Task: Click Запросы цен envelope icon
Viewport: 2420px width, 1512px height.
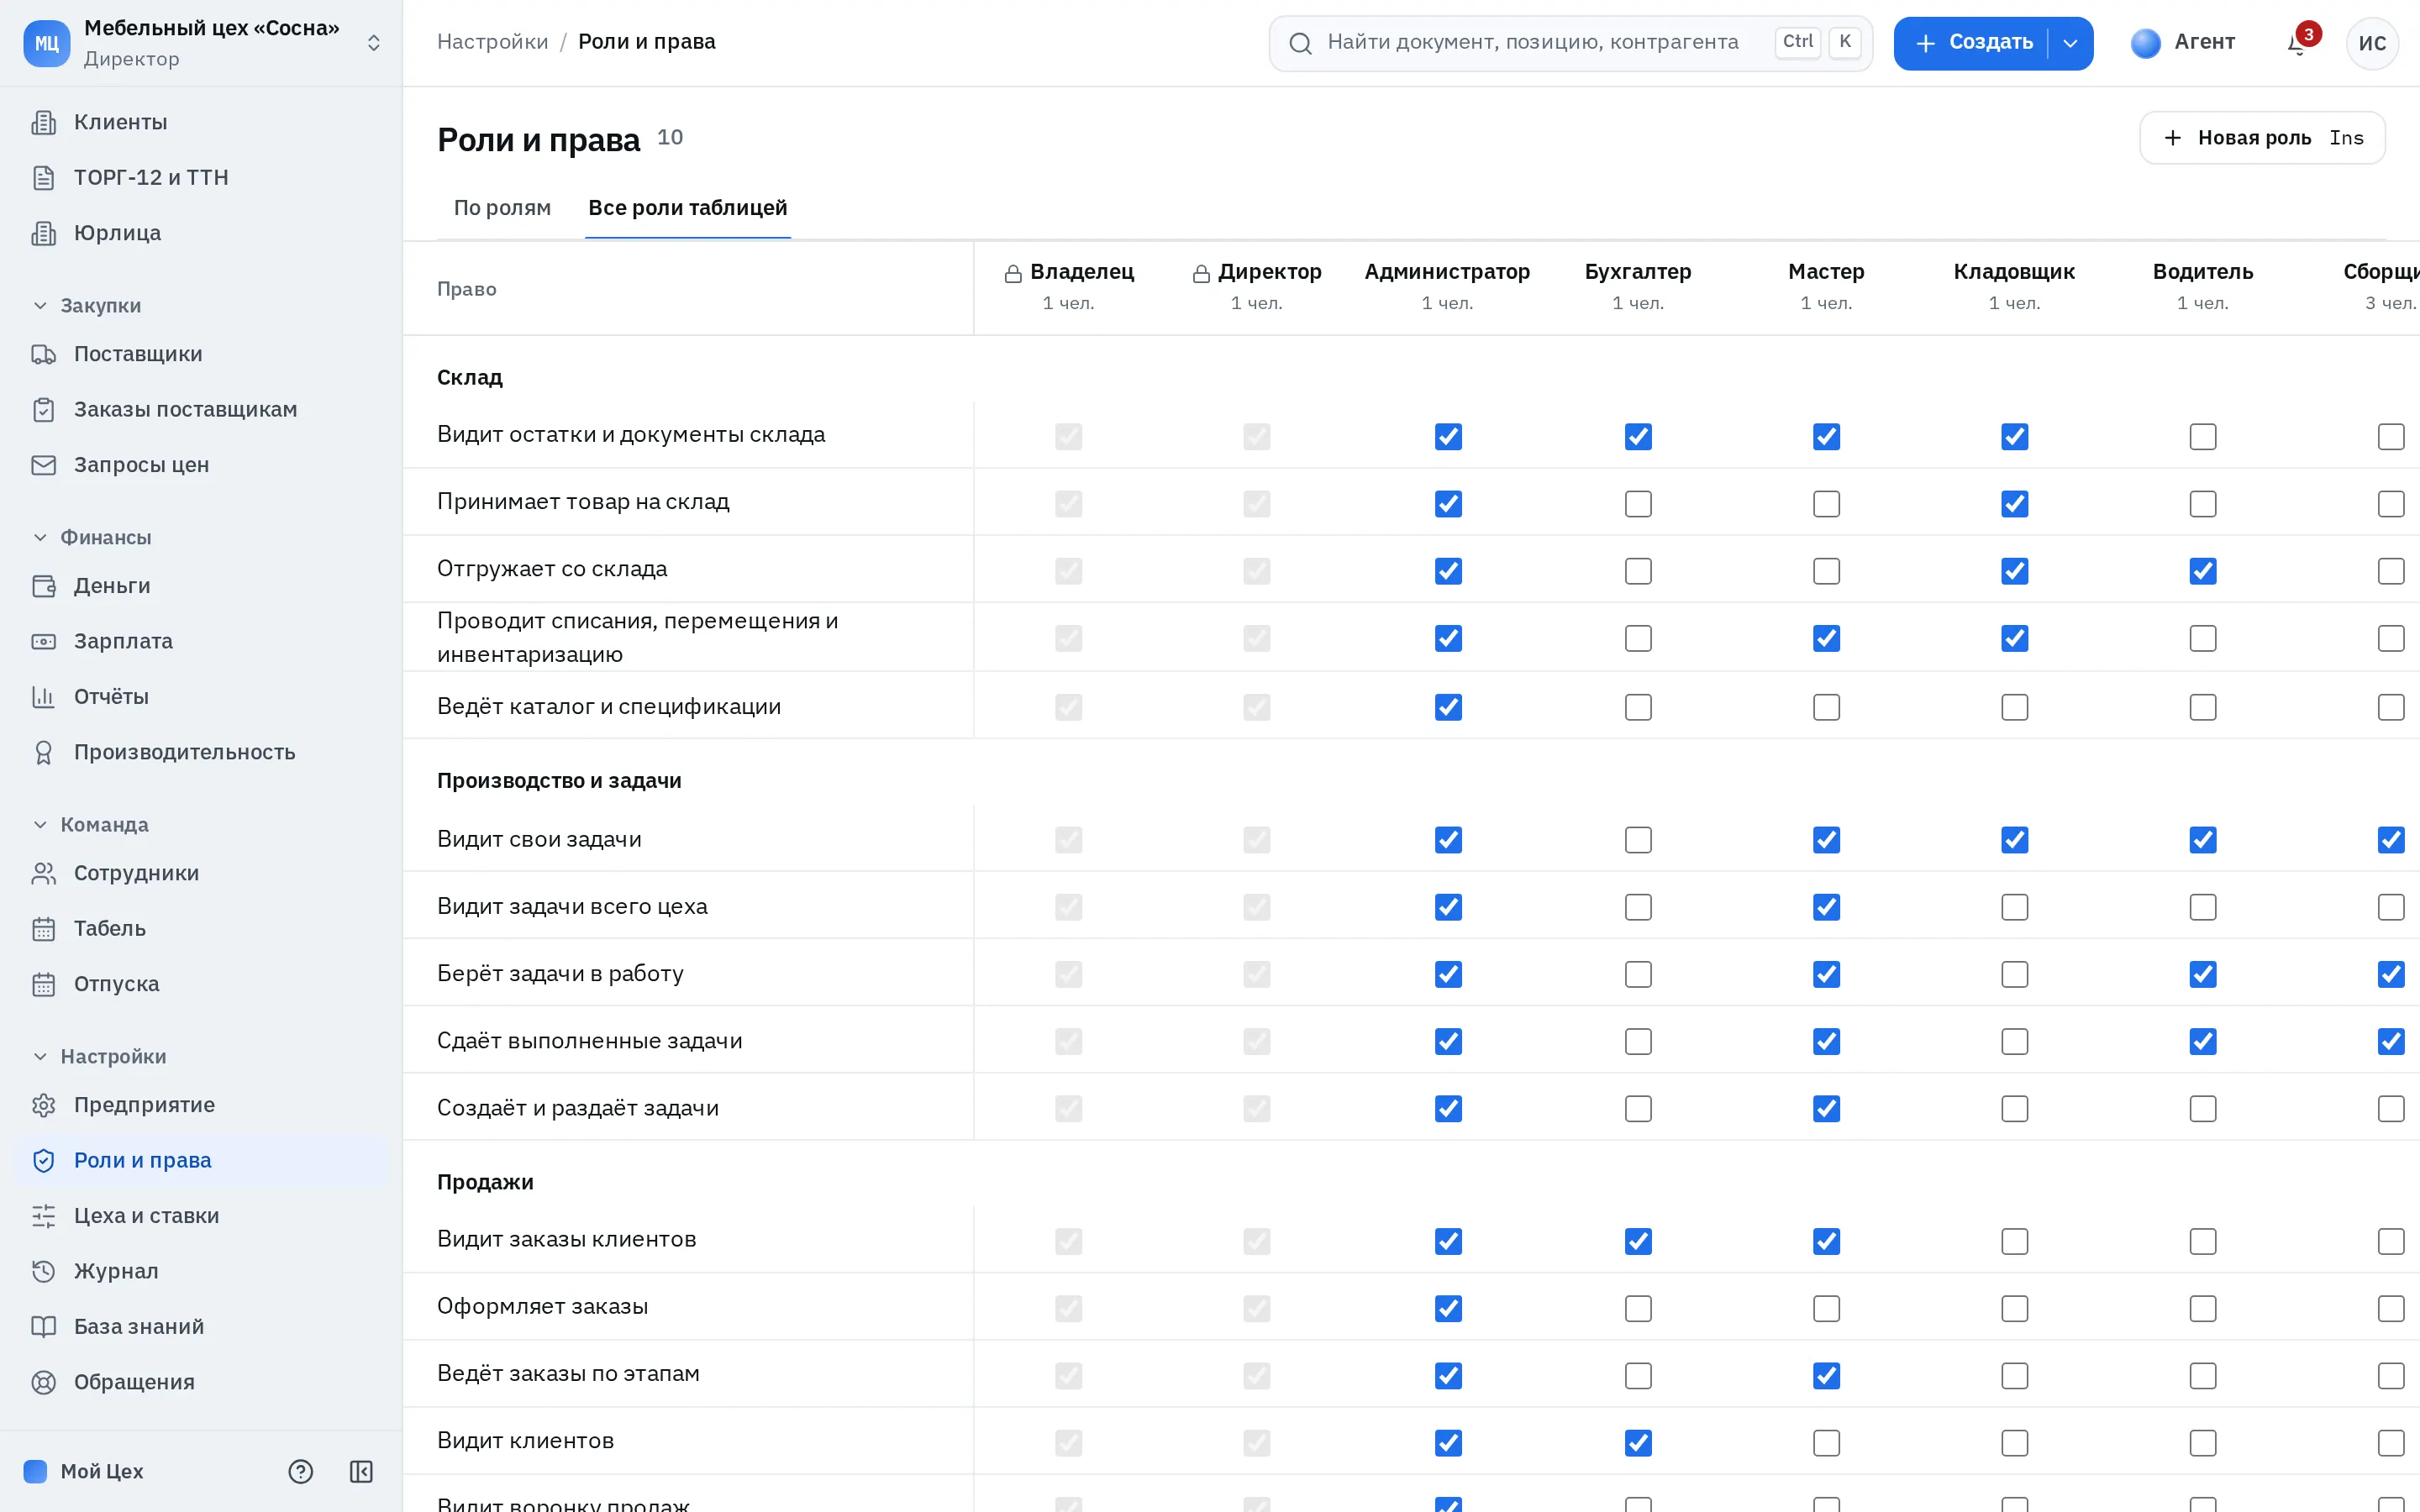Action: pyautogui.click(x=43, y=465)
